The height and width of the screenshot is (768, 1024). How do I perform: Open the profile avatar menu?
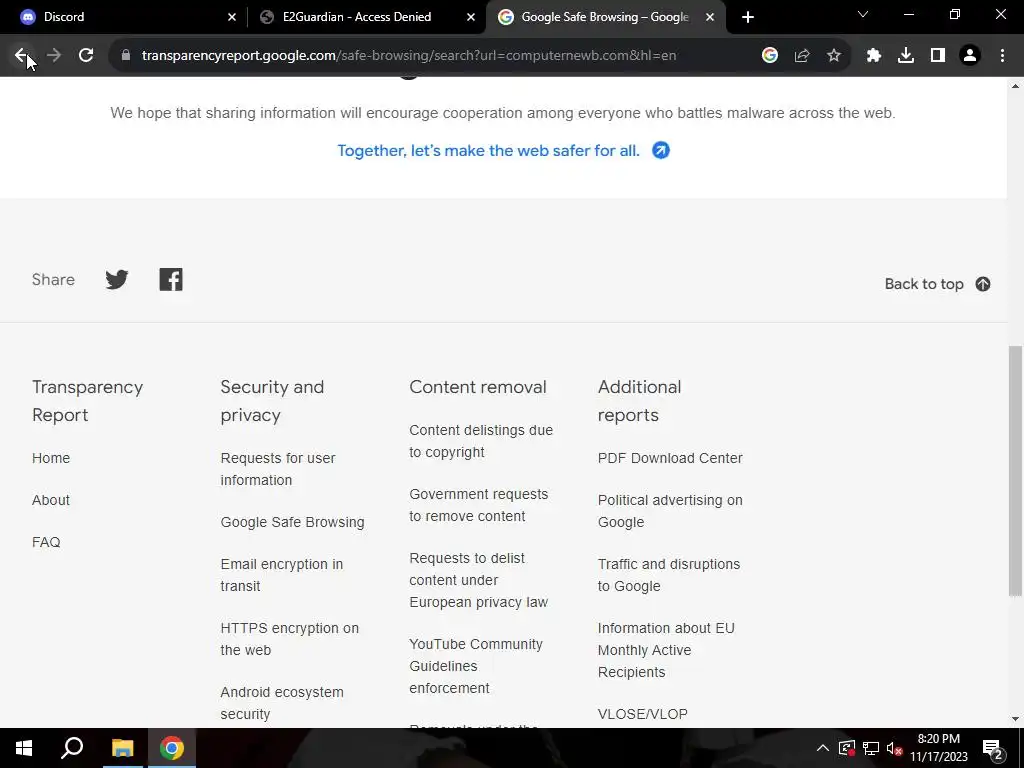pos(970,56)
